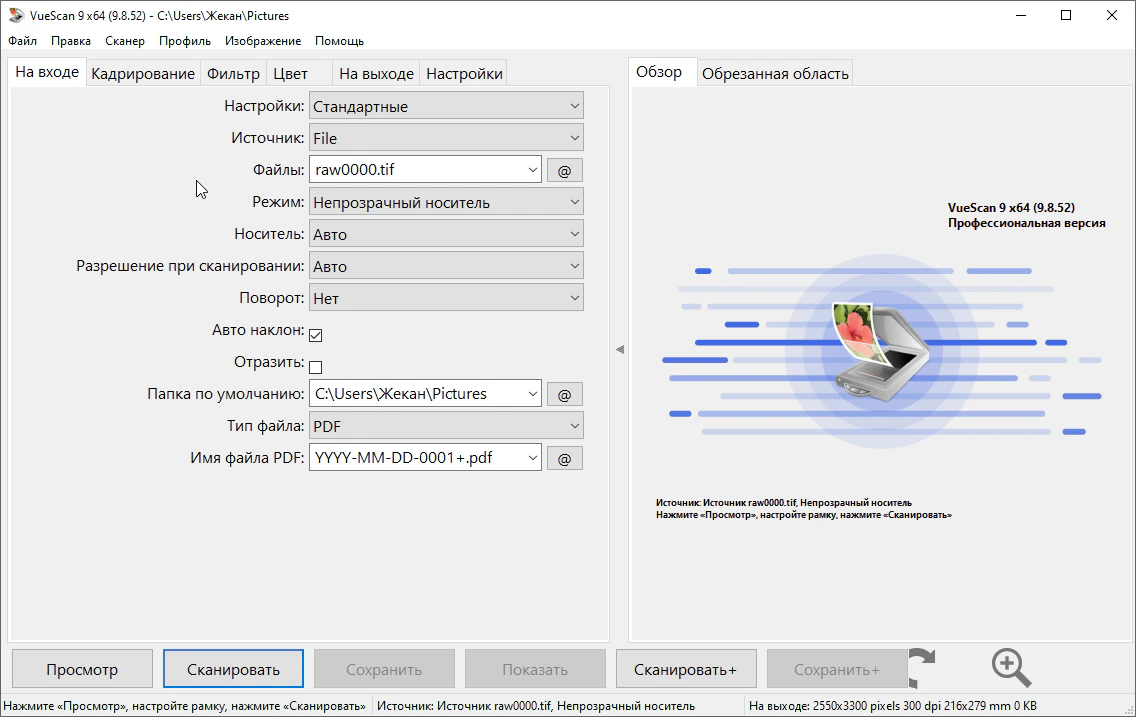Click the @ button beside Имя файла PDF

(x=564, y=459)
